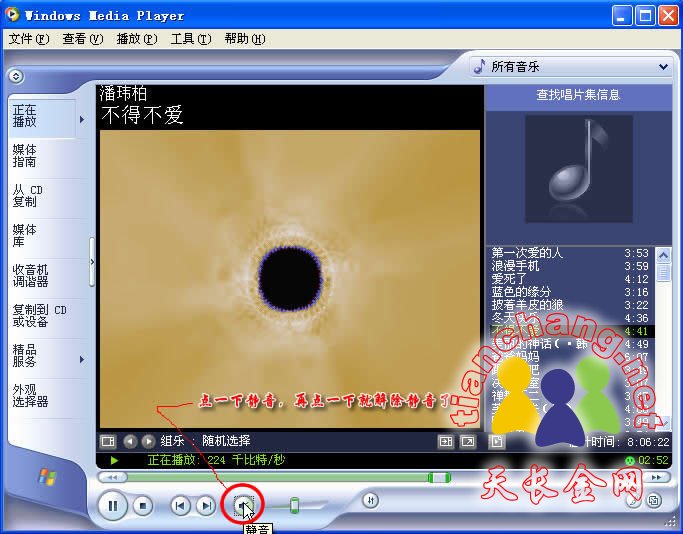Open the 复制到 CD 或设备 tab
The width and height of the screenshot is (683, 534).
(x=42, y=316)
